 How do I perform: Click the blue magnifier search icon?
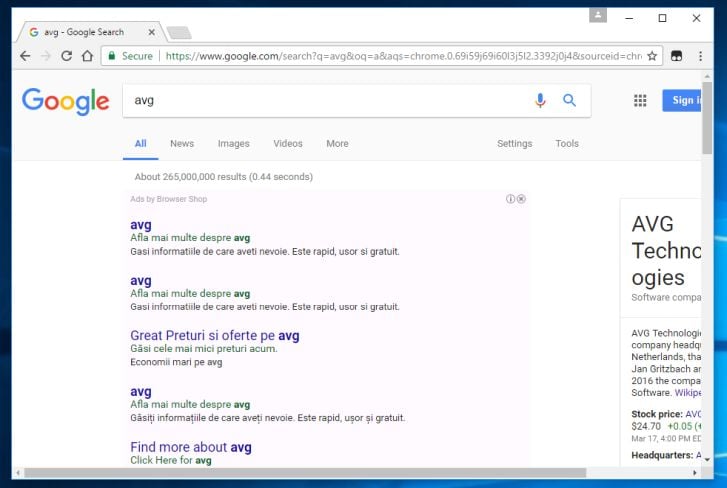pos(569,100)
